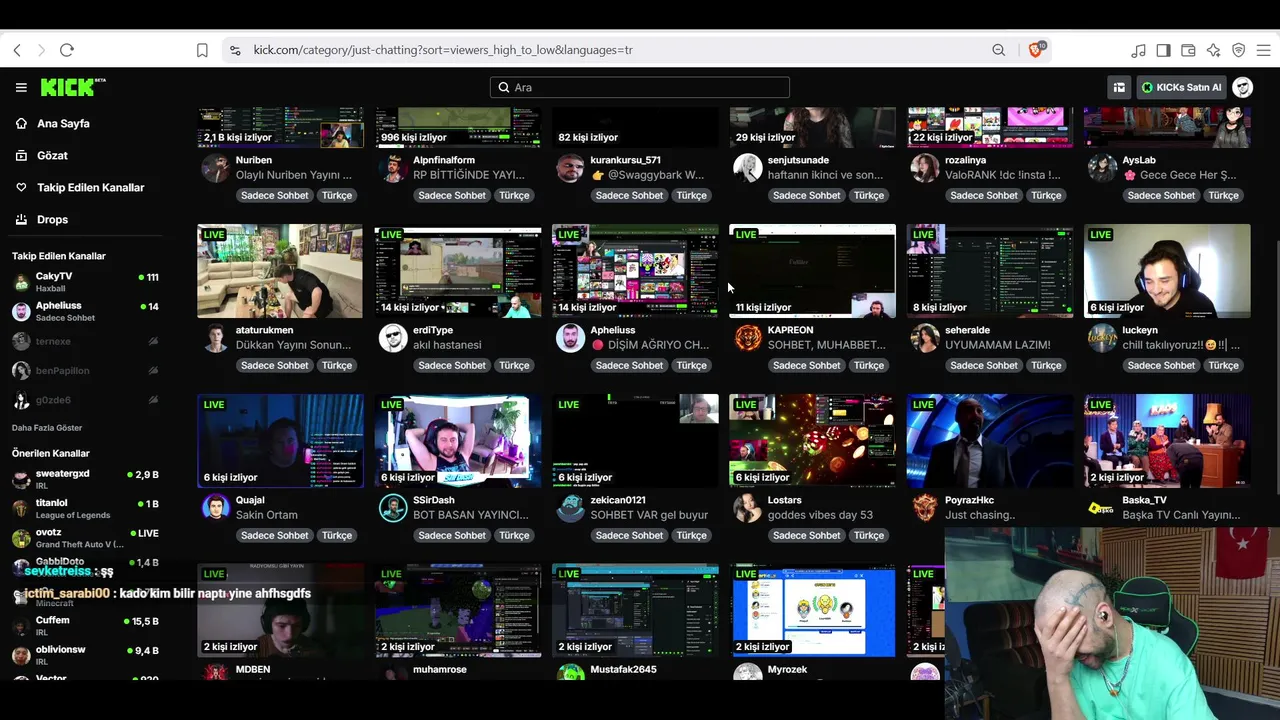Open the Kick hamburger sidebar menu
Screen dimensions: 1280x720
(x=21, y=87)
